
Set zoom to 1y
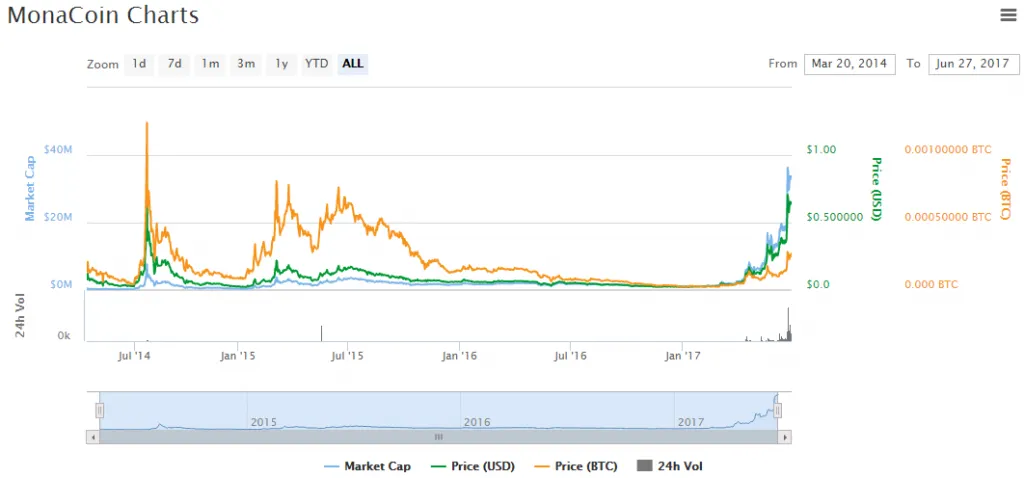click(x=281, y=64)
